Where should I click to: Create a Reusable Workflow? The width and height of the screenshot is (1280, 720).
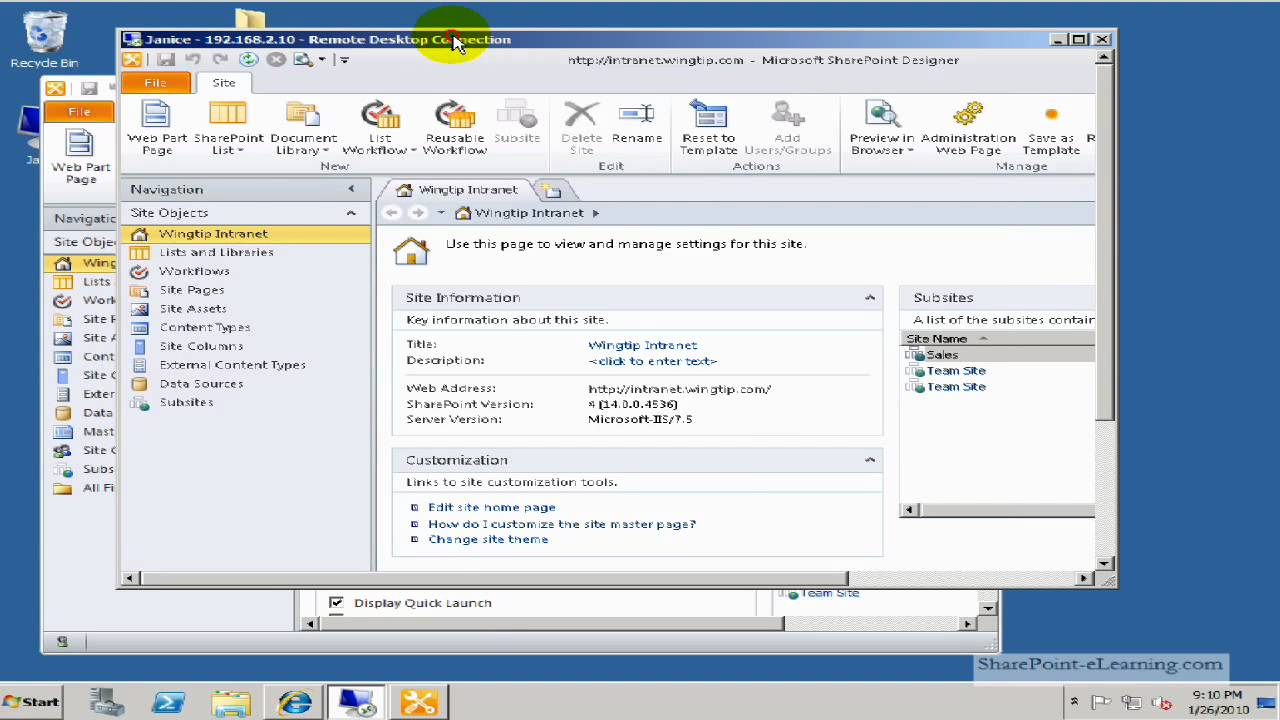point(455,128)
